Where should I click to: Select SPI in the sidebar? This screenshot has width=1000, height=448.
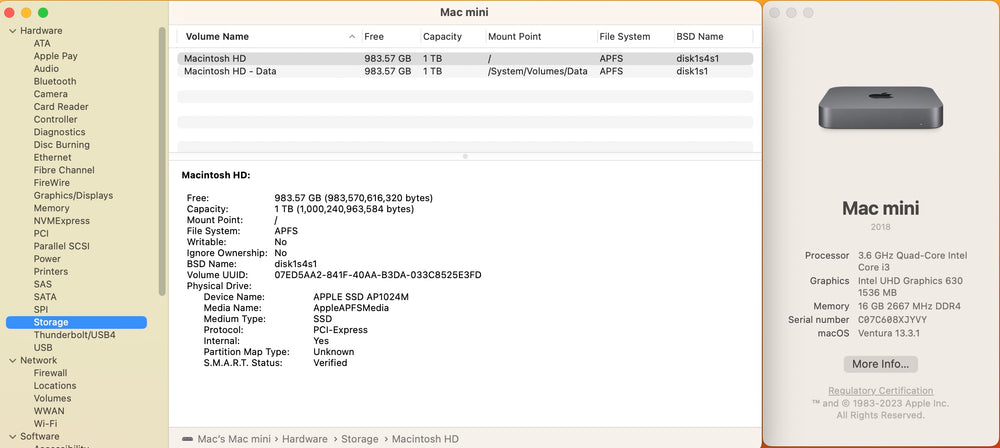[41, 310]
